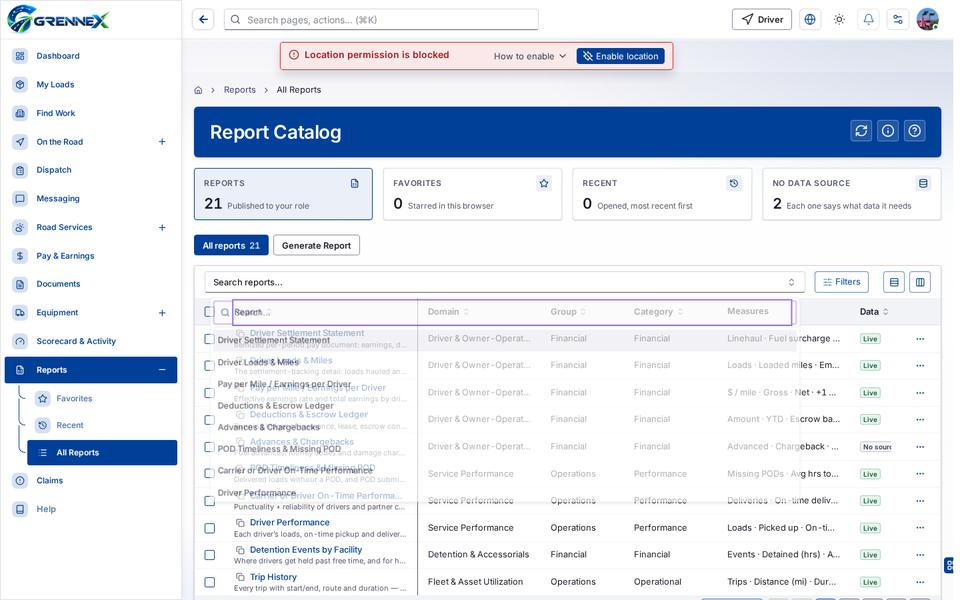Switch to the column layout view icon
Image resolution: width=960 pixels, height=600 pixels.
pyautogui.click(x=920, y=282)
